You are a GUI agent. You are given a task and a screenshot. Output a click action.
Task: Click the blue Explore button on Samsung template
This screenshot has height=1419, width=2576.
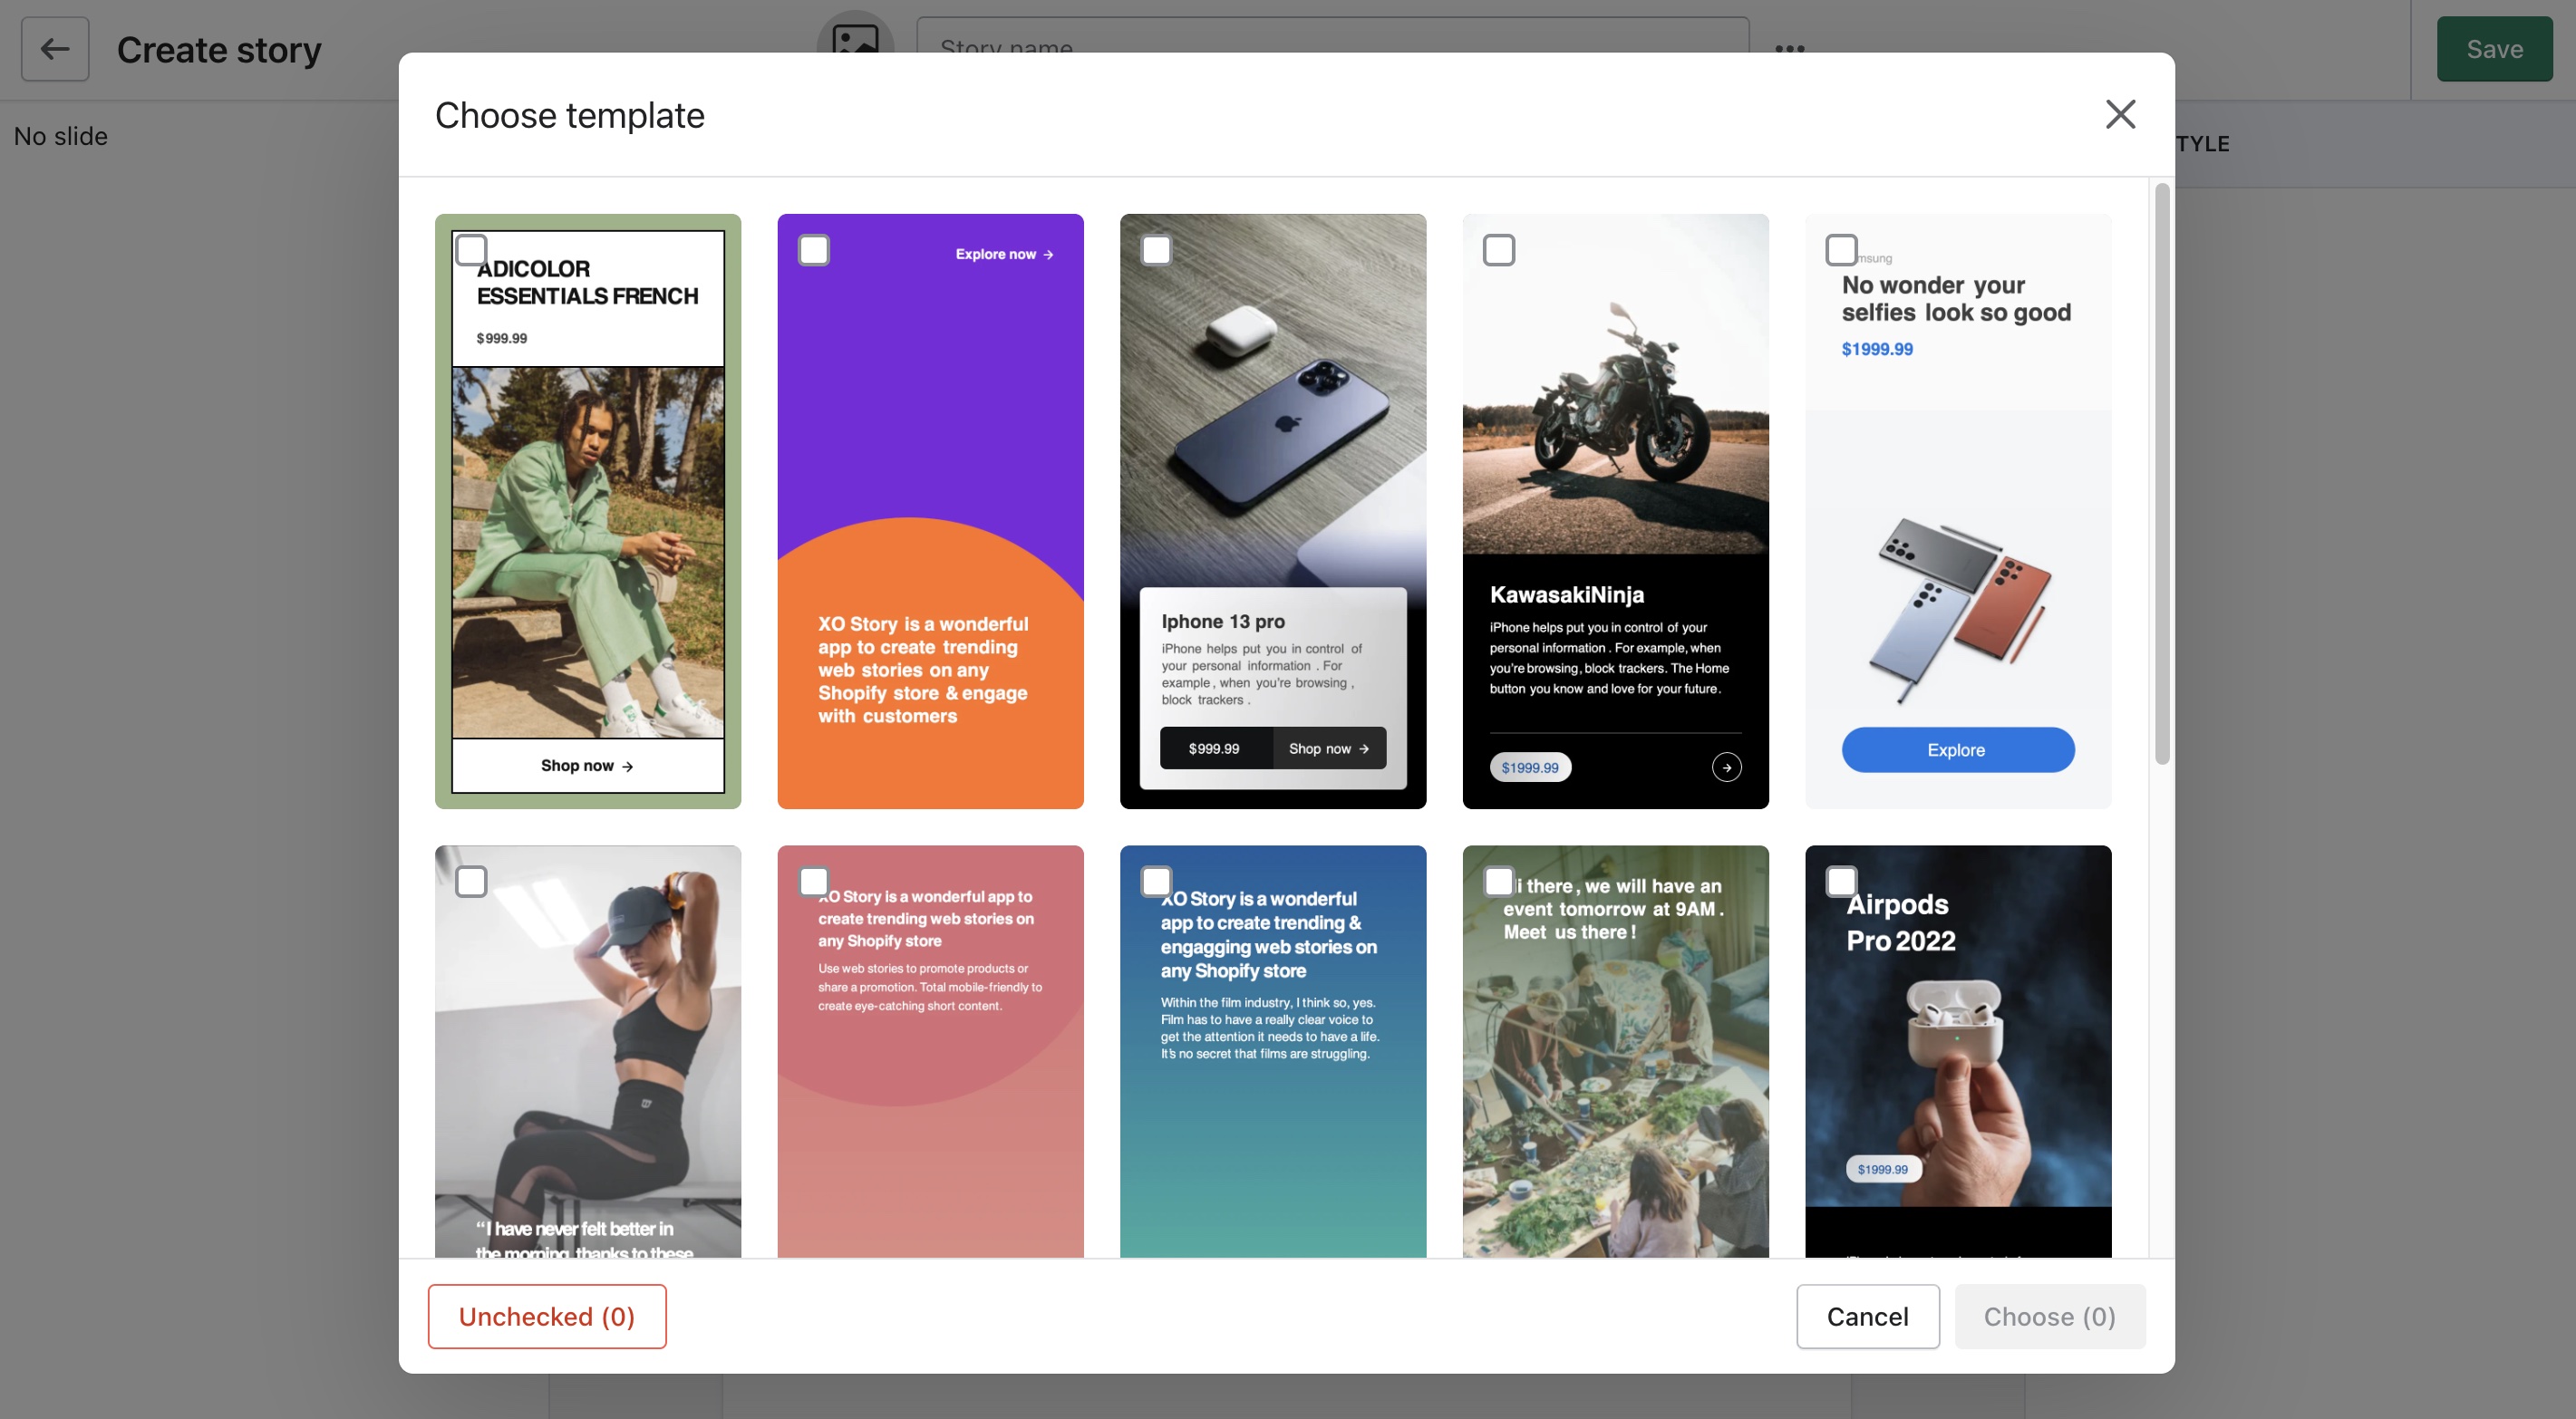(1957, 750)
